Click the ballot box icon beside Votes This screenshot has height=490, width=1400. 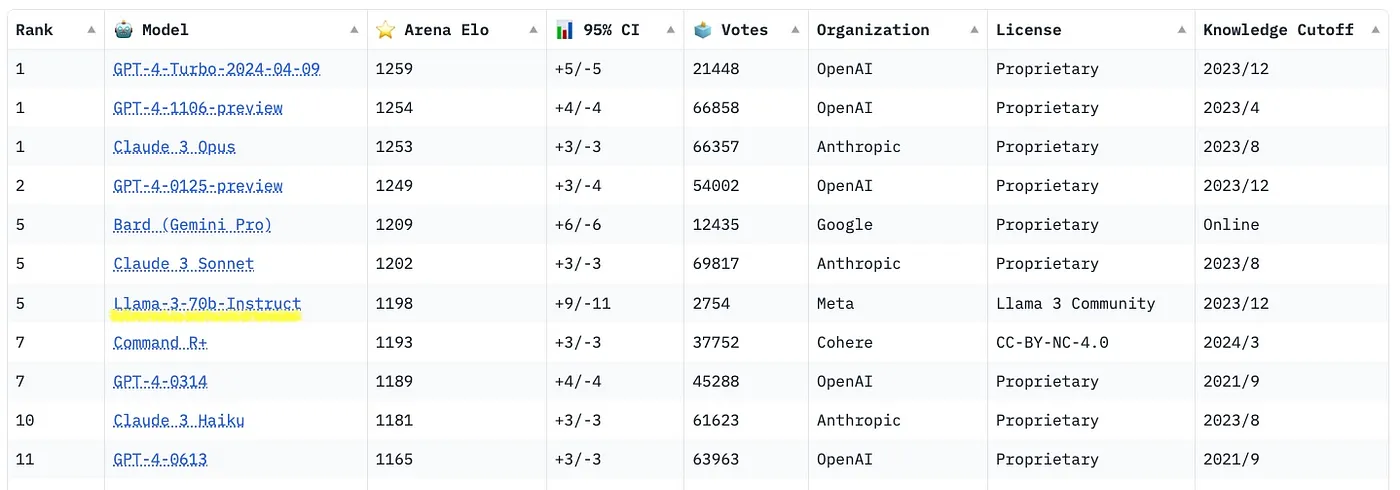[703, 30]
